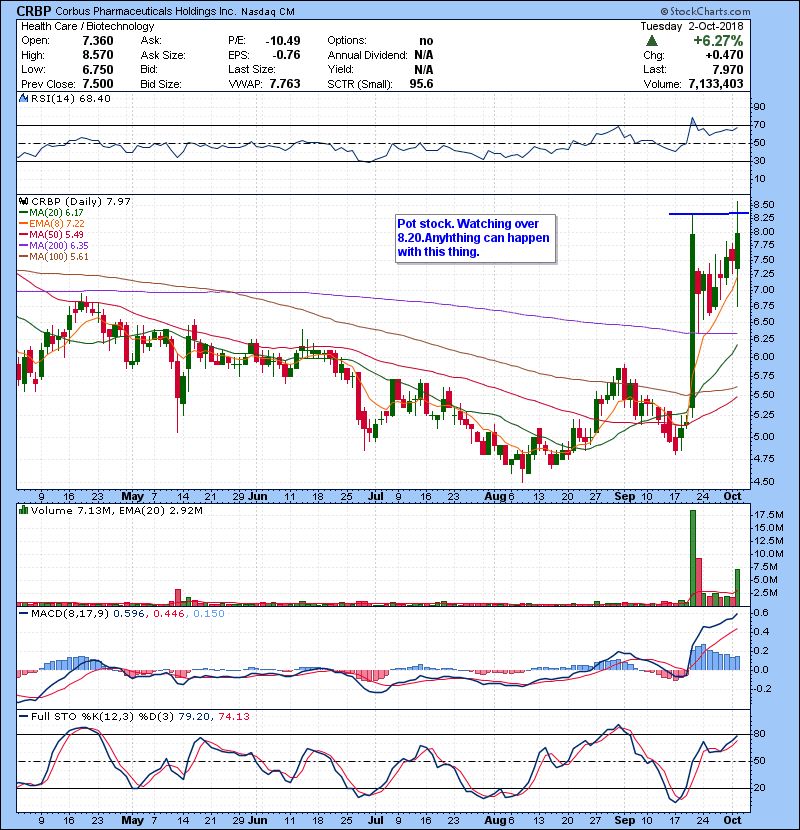Click the MACD value 0.596
This screenshot has height=830, width=800.
click(x=129, y=614)
